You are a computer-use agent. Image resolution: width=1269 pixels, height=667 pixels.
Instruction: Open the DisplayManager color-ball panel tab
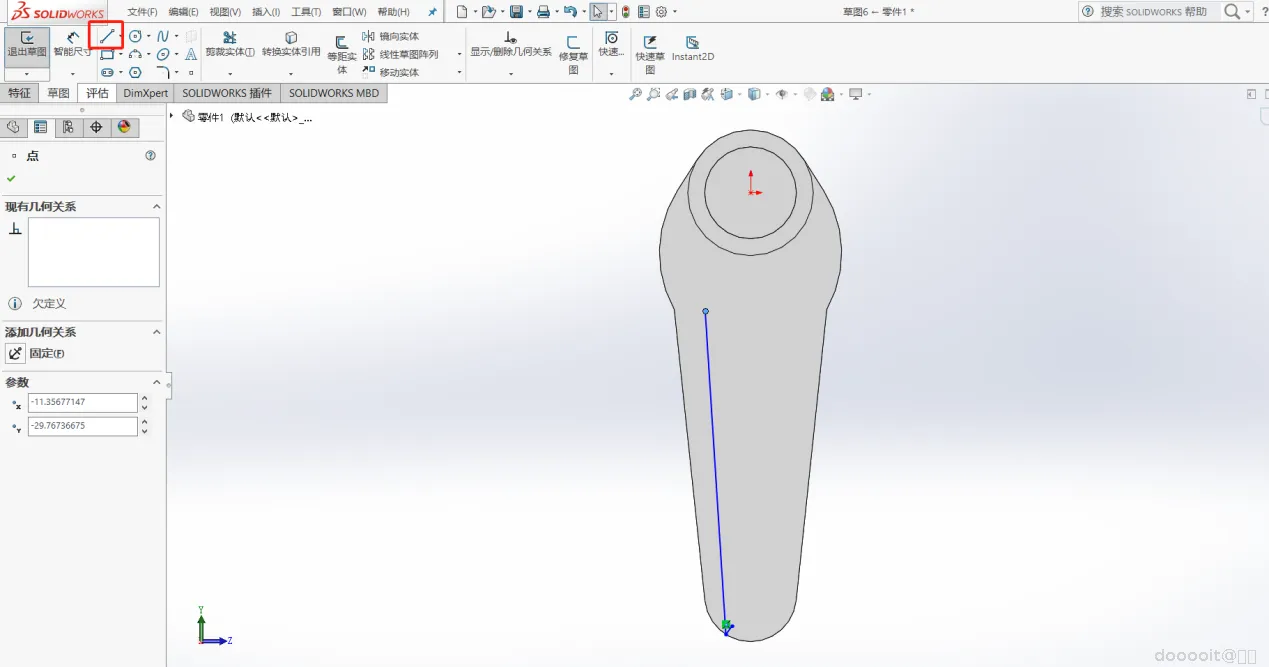pyautogui.click(x=124, y=127)
